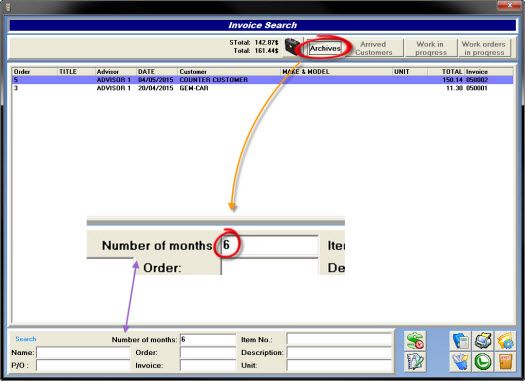The height and width of the screenshot is (381, 525).
Task: Sort by the Advisor column header
Action: (116, 72)
